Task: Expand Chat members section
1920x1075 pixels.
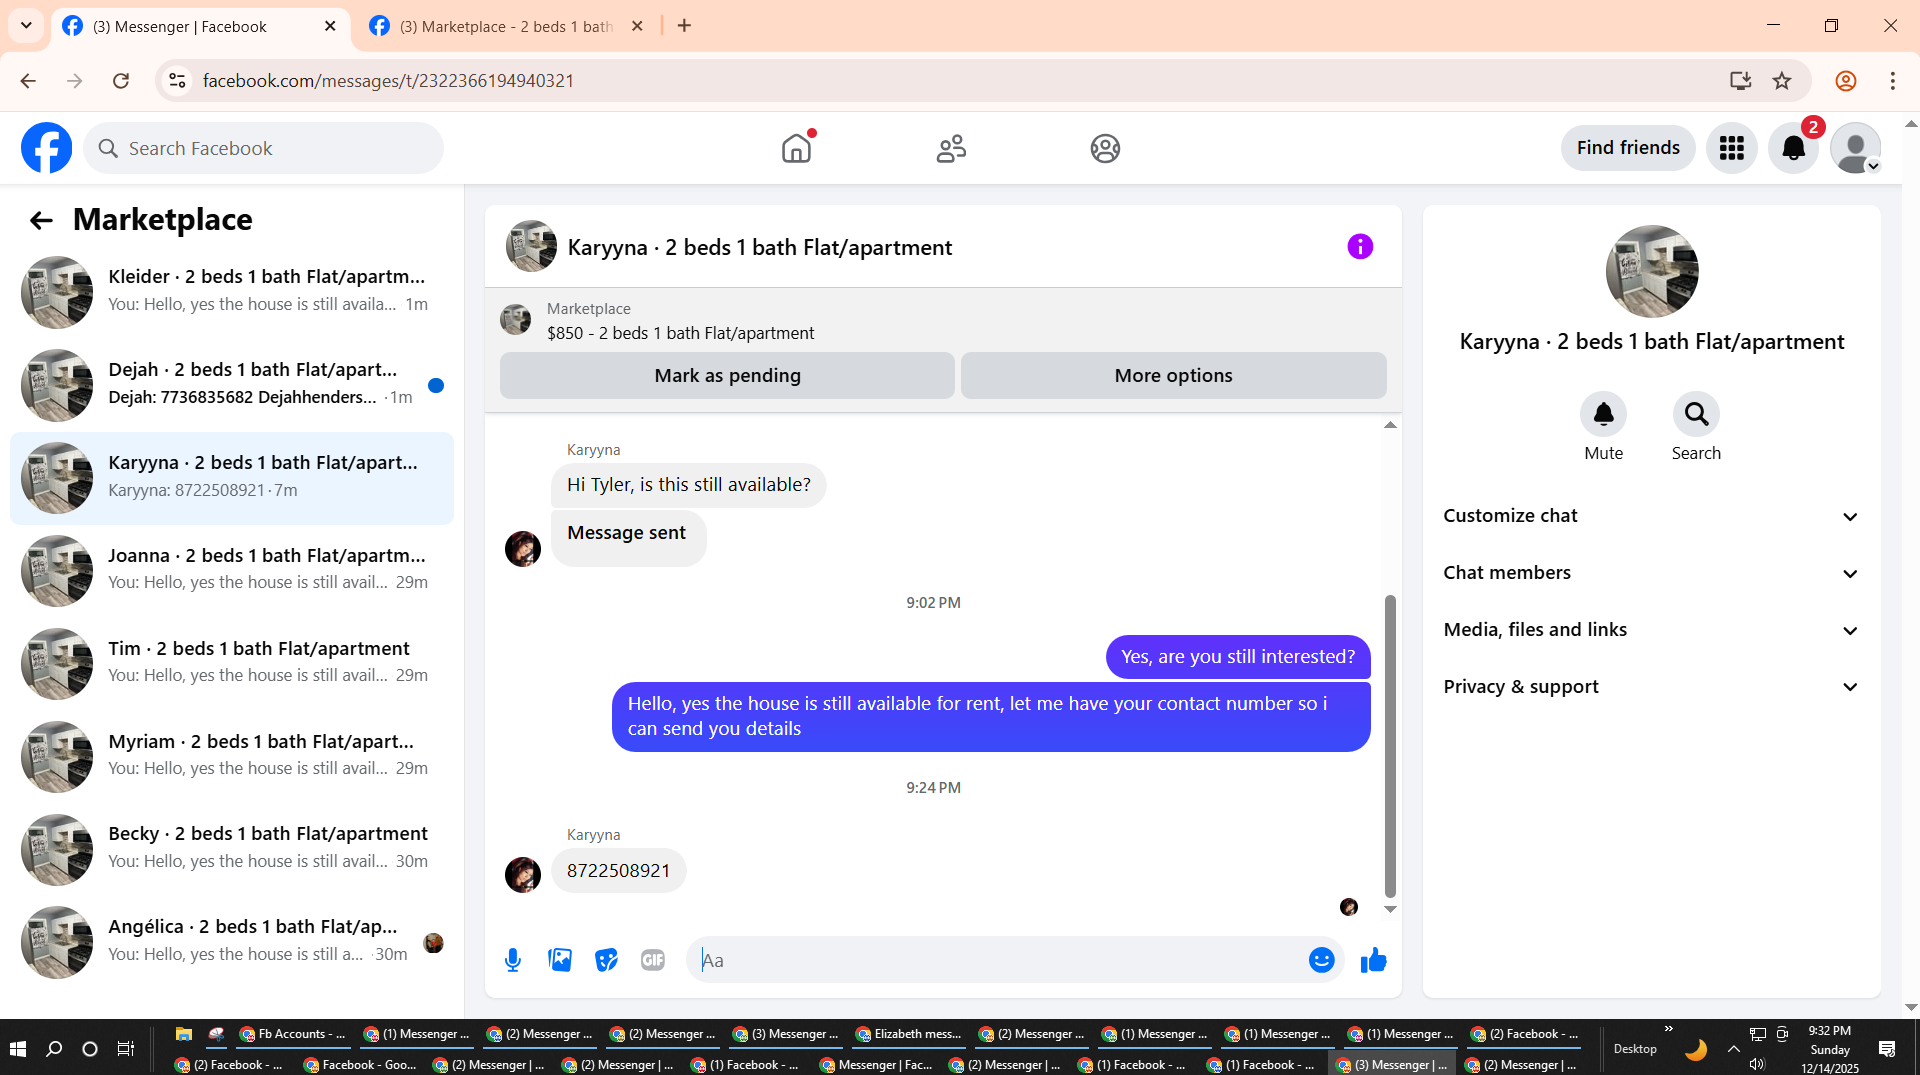Action: (1651, 573)
